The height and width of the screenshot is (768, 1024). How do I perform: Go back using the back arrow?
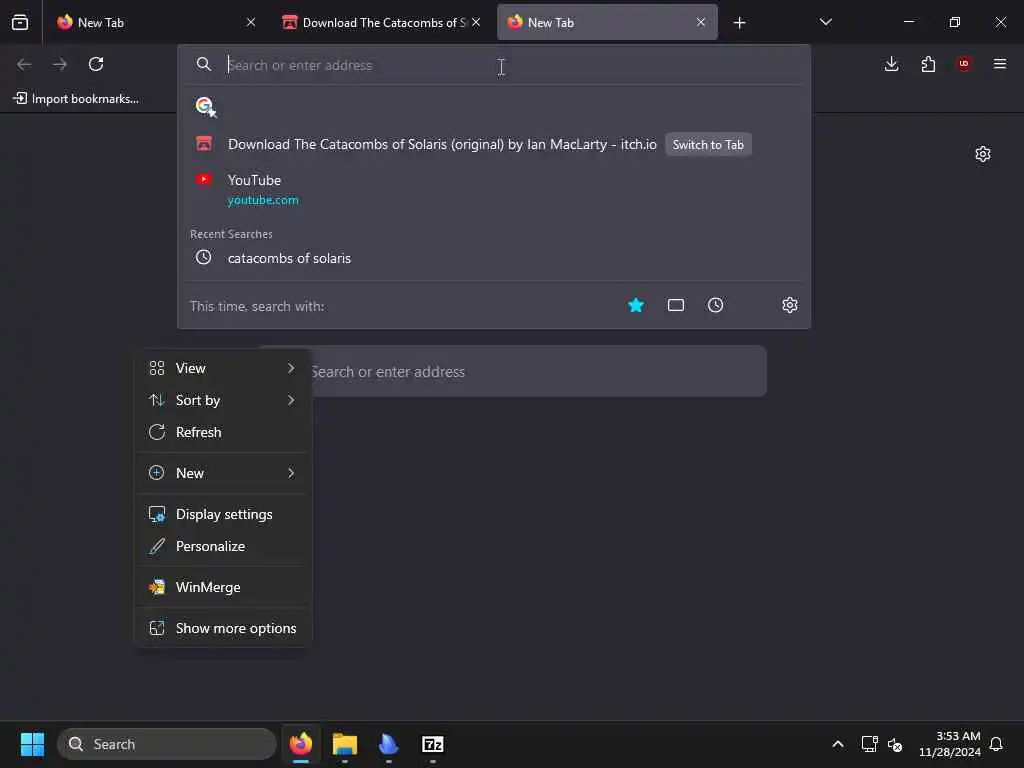(24, 64)
